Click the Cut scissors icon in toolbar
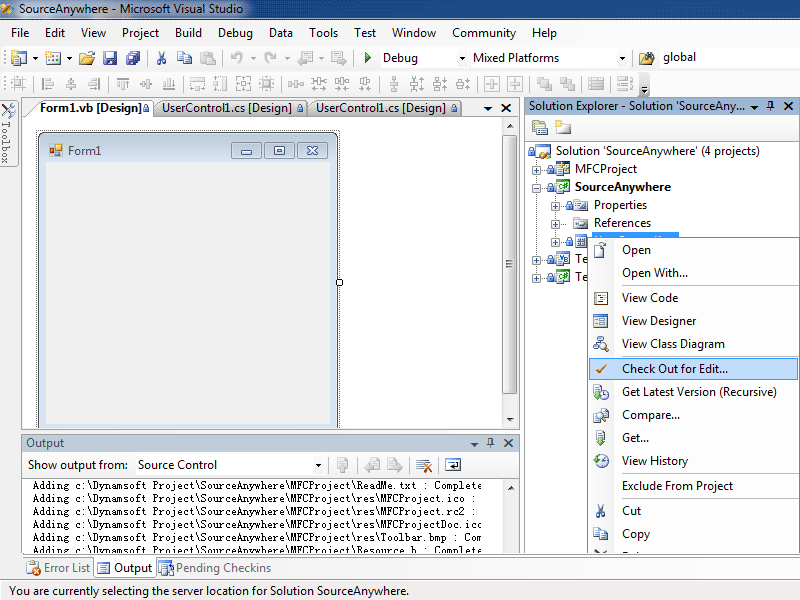The width and height of the screenshot is (800, 600). point(161,58)
